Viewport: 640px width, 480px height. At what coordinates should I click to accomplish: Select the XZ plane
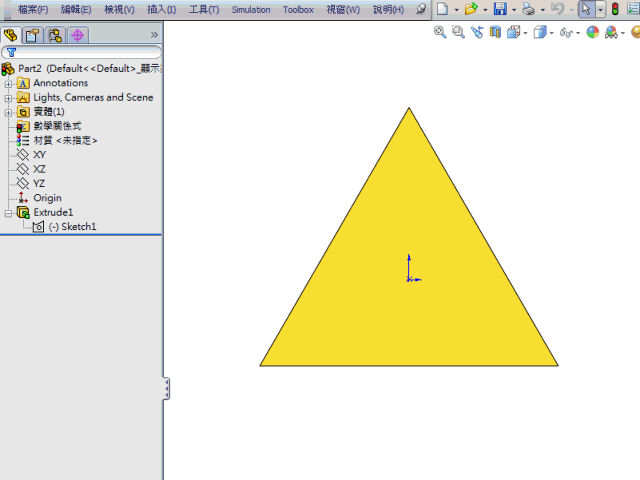[31, 169]
